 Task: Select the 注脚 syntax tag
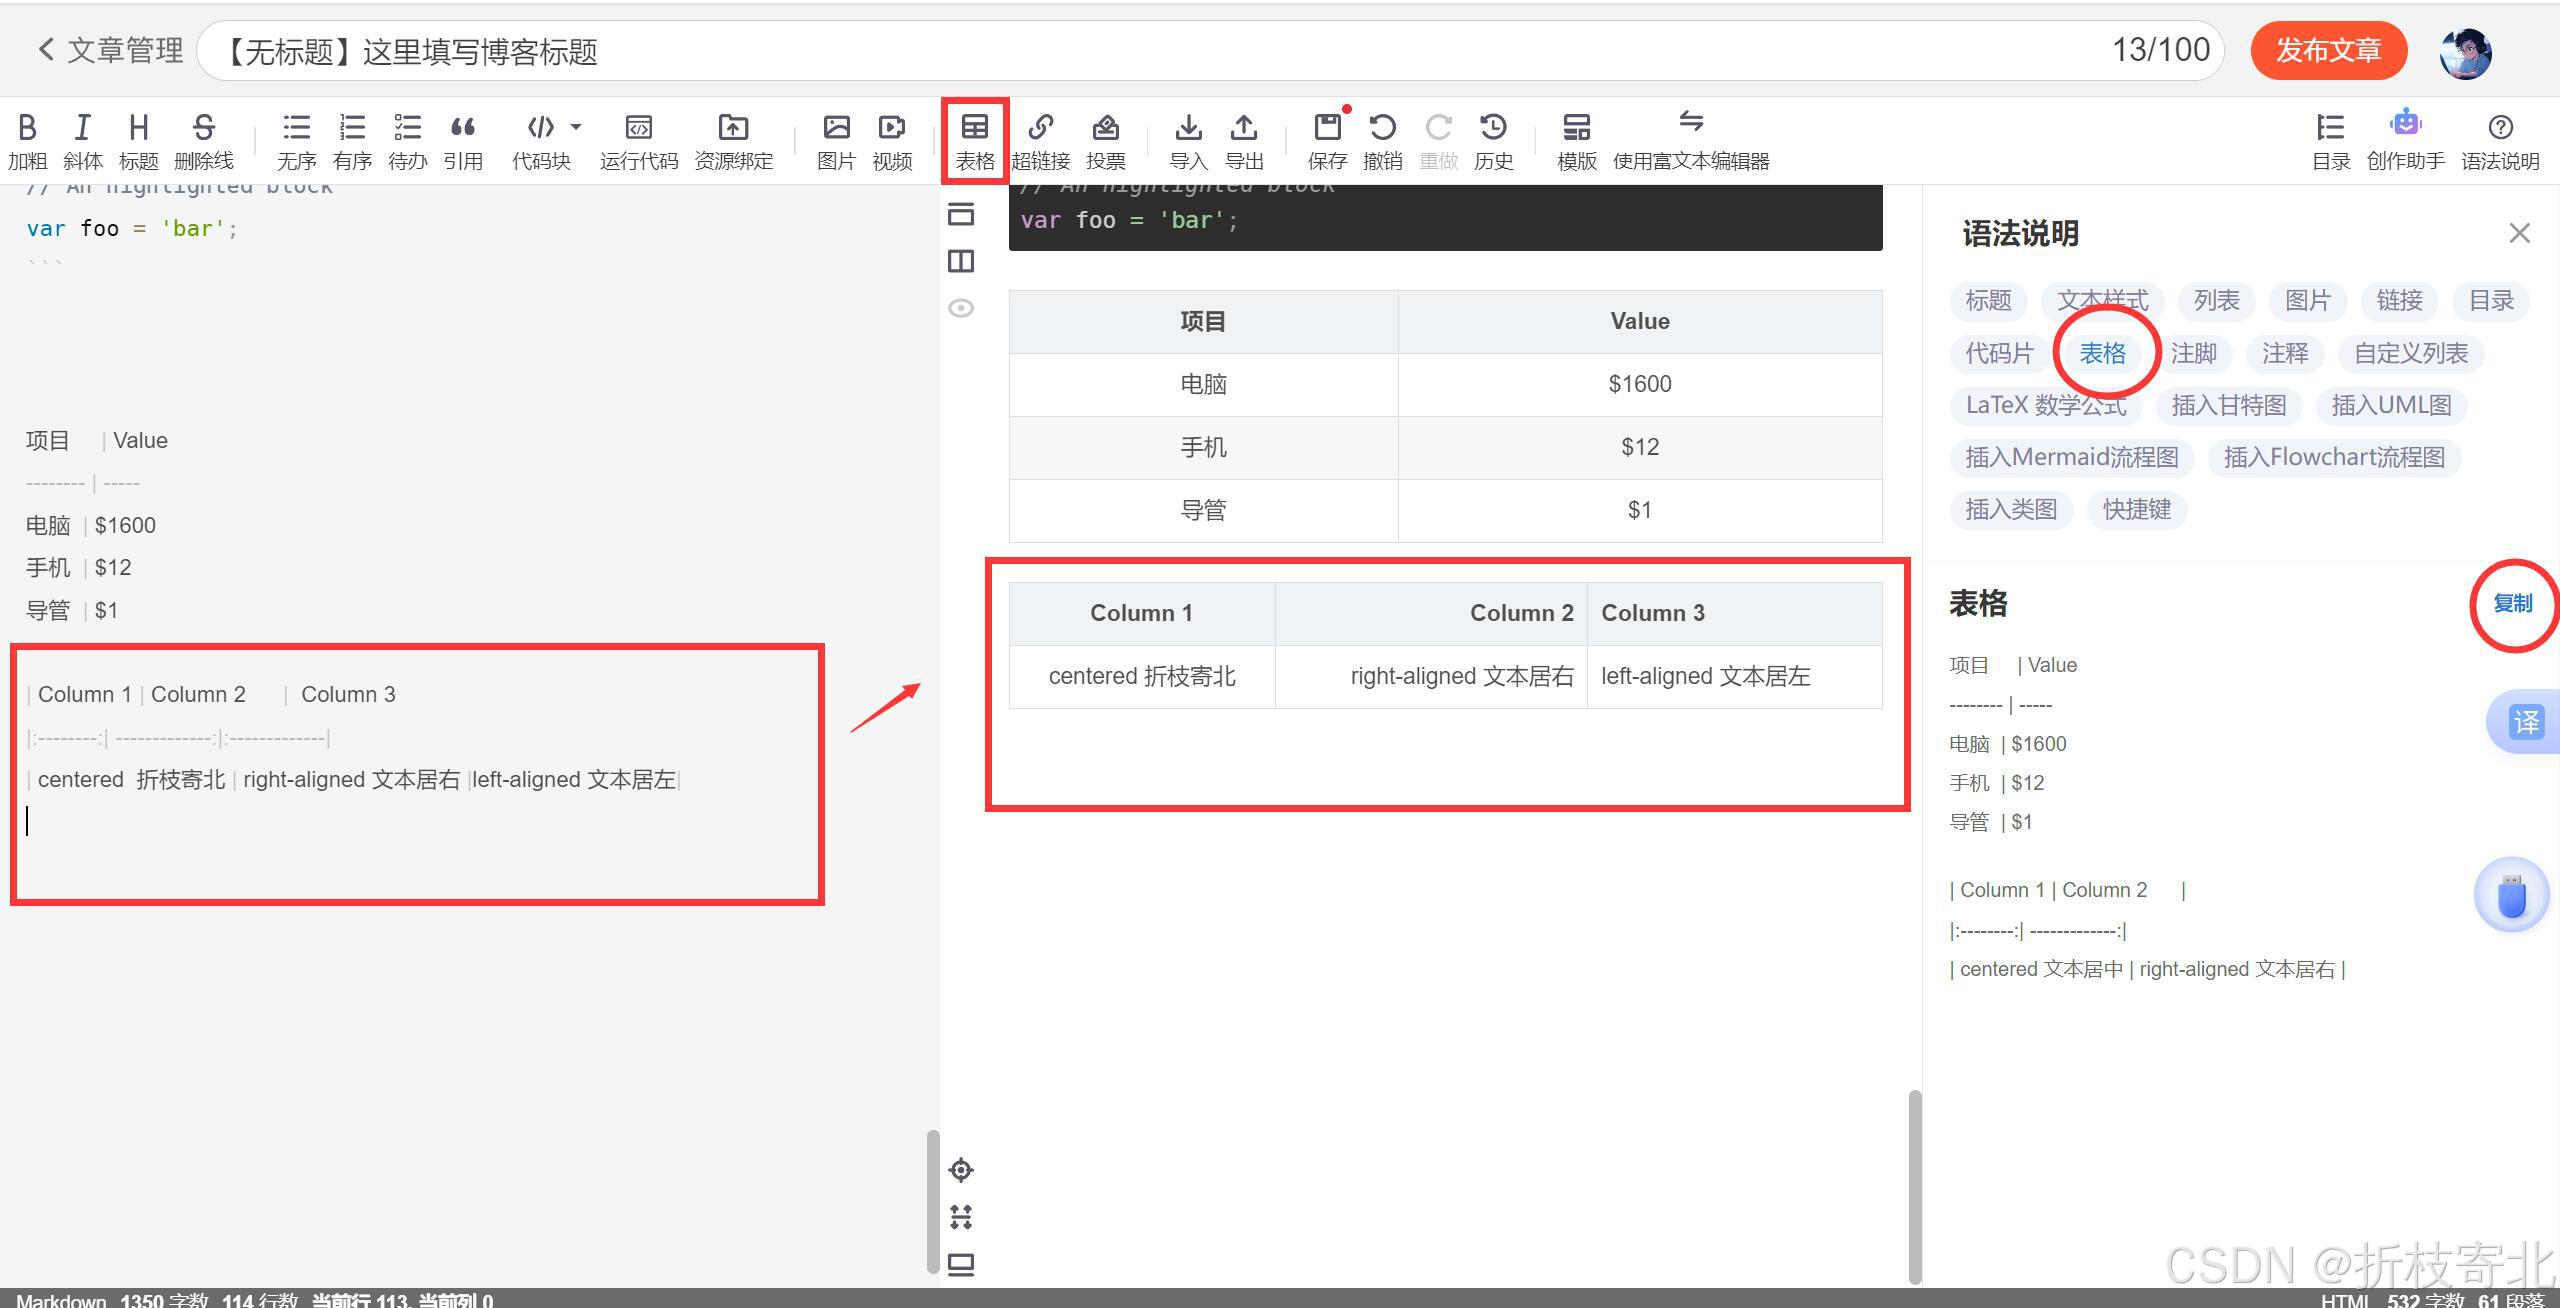(2194, 353)
